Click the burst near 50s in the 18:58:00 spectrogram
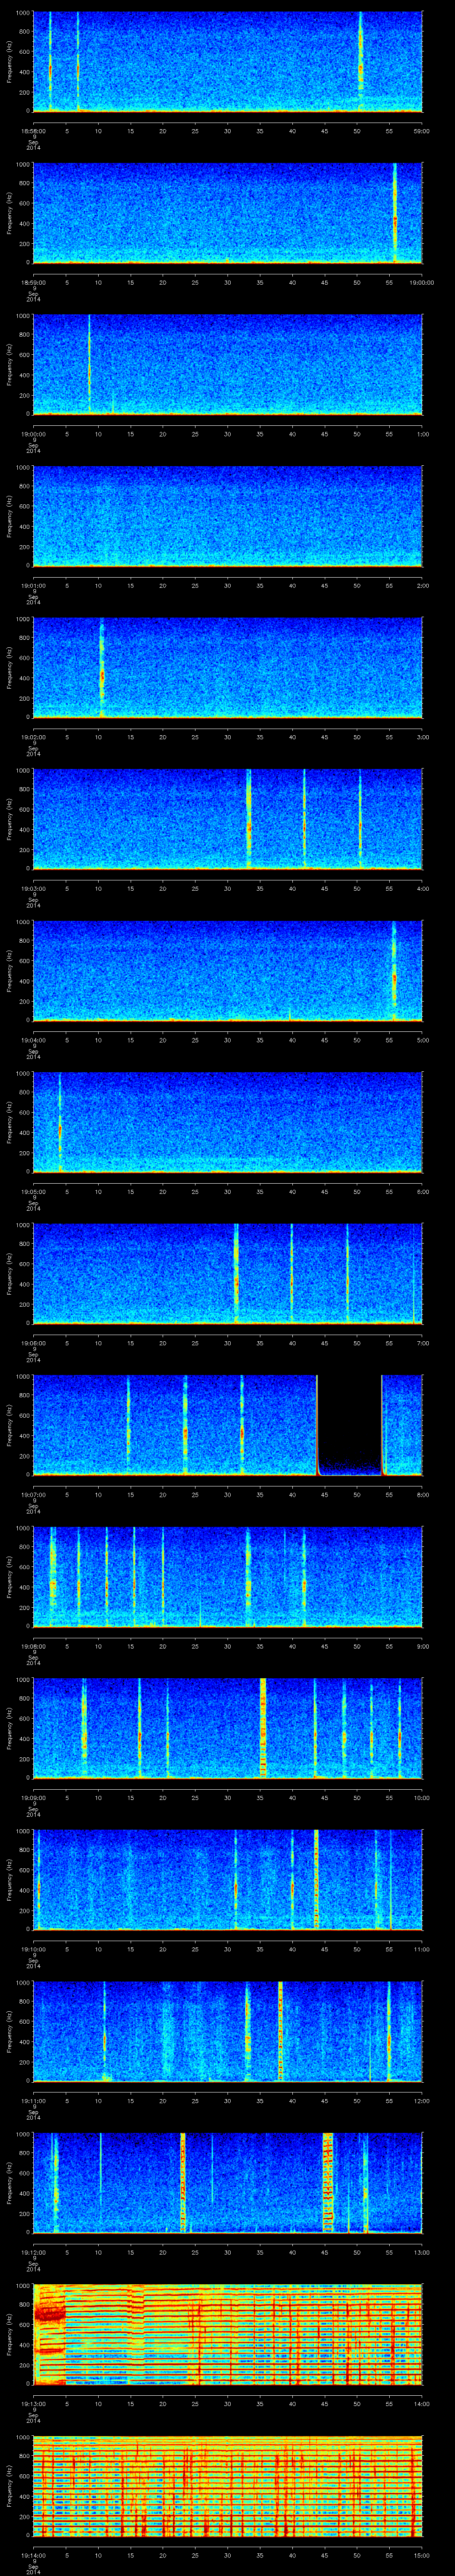 point(361,62)
